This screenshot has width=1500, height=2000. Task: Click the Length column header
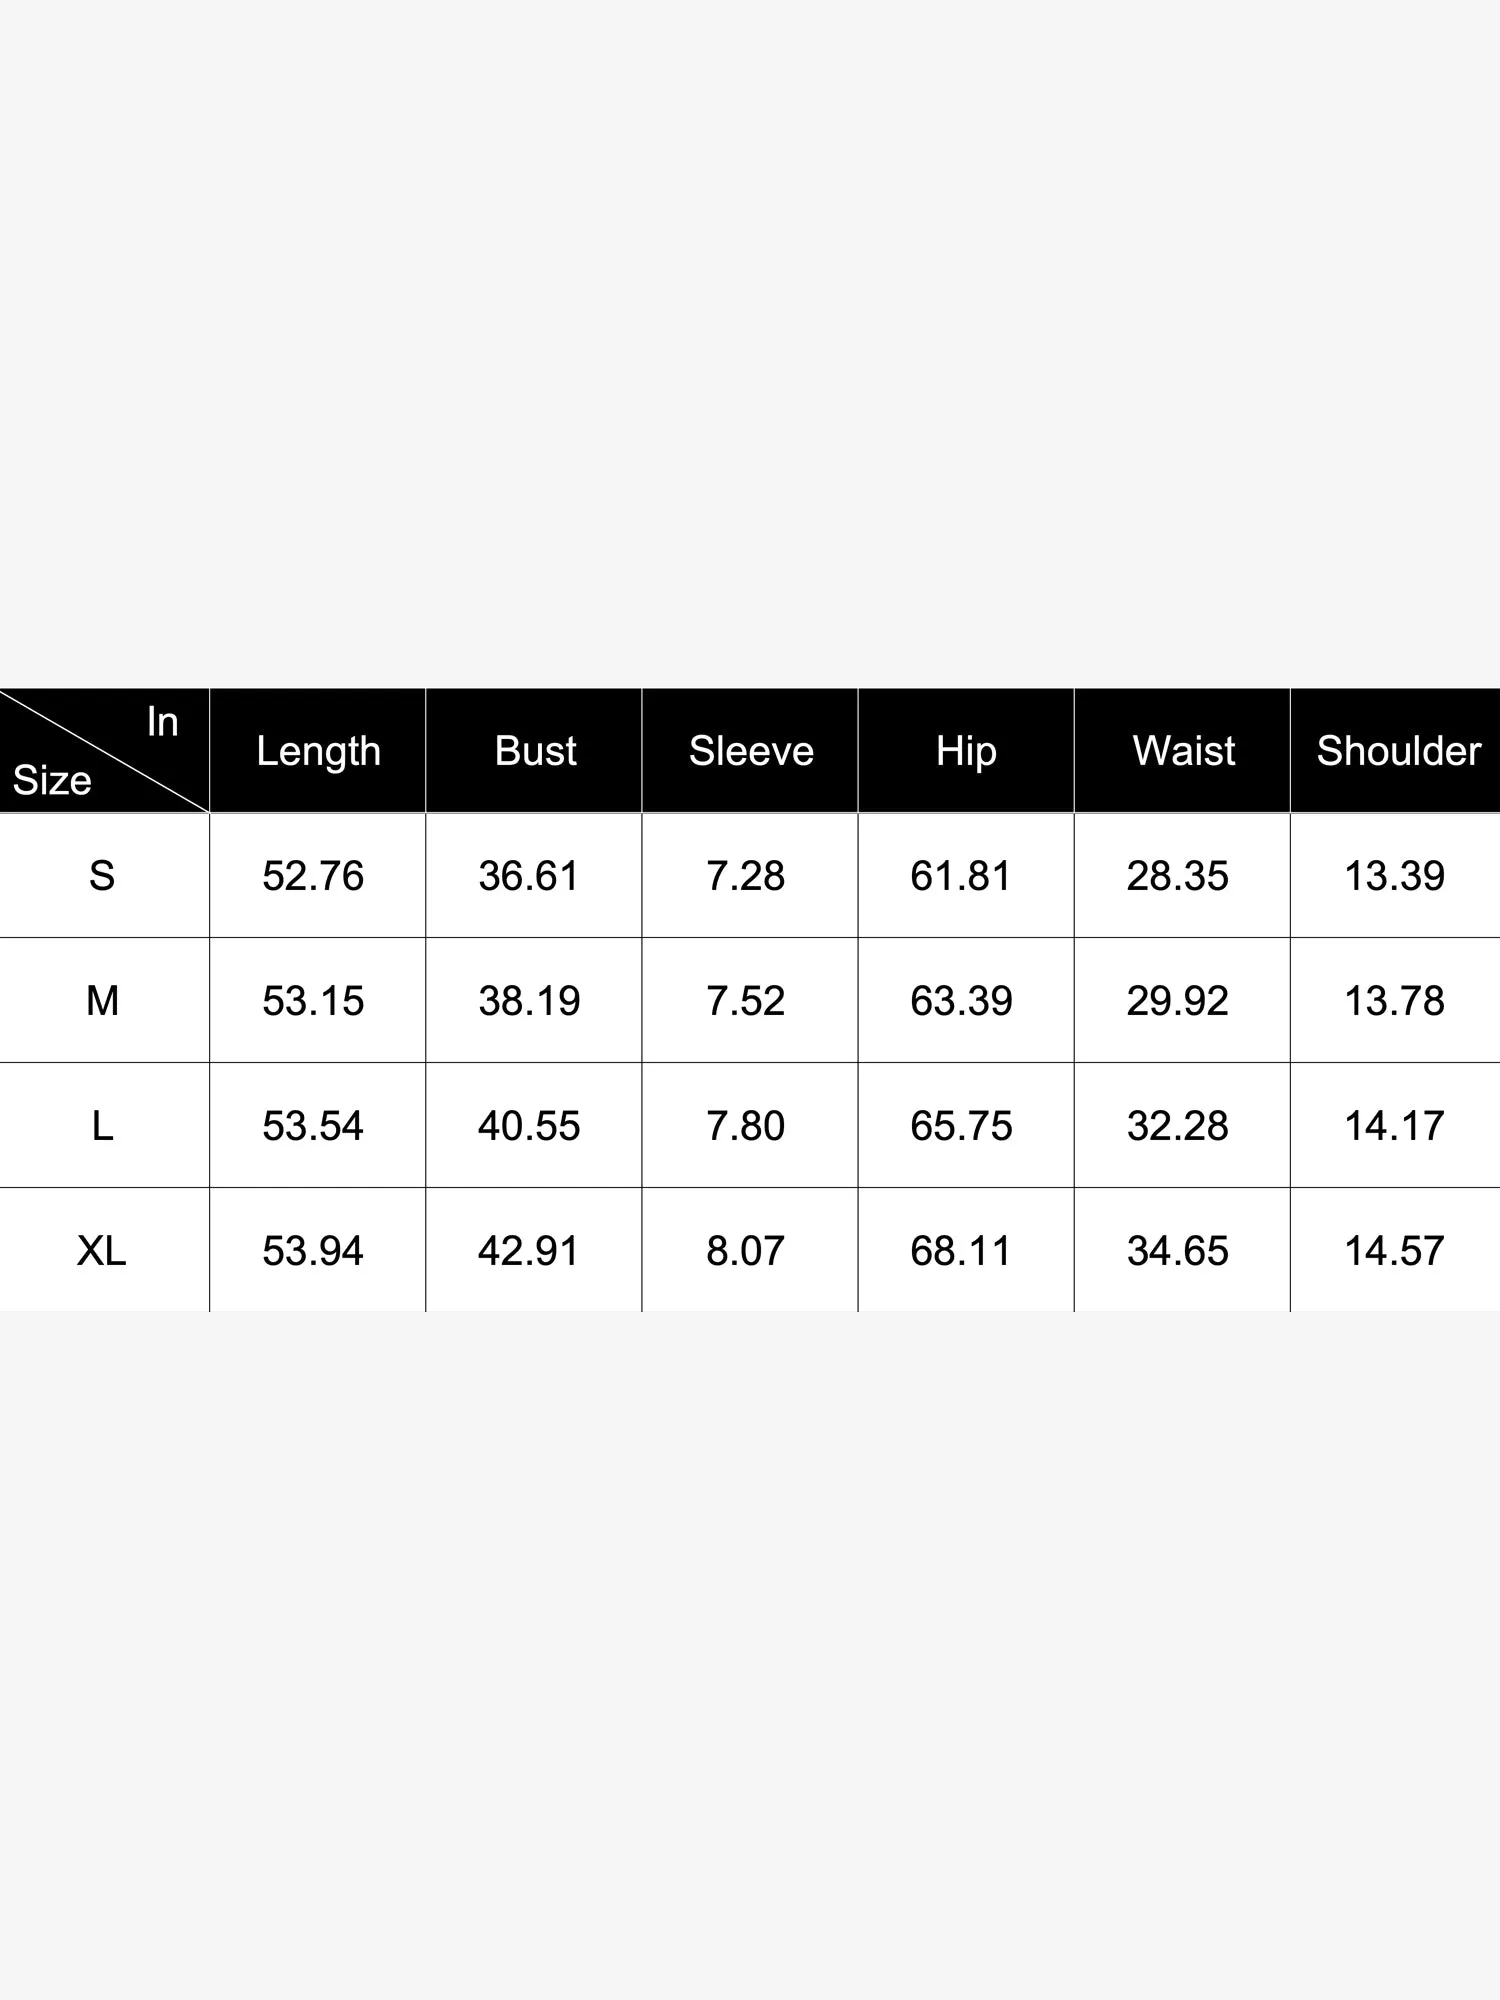[x=318, y=751]
